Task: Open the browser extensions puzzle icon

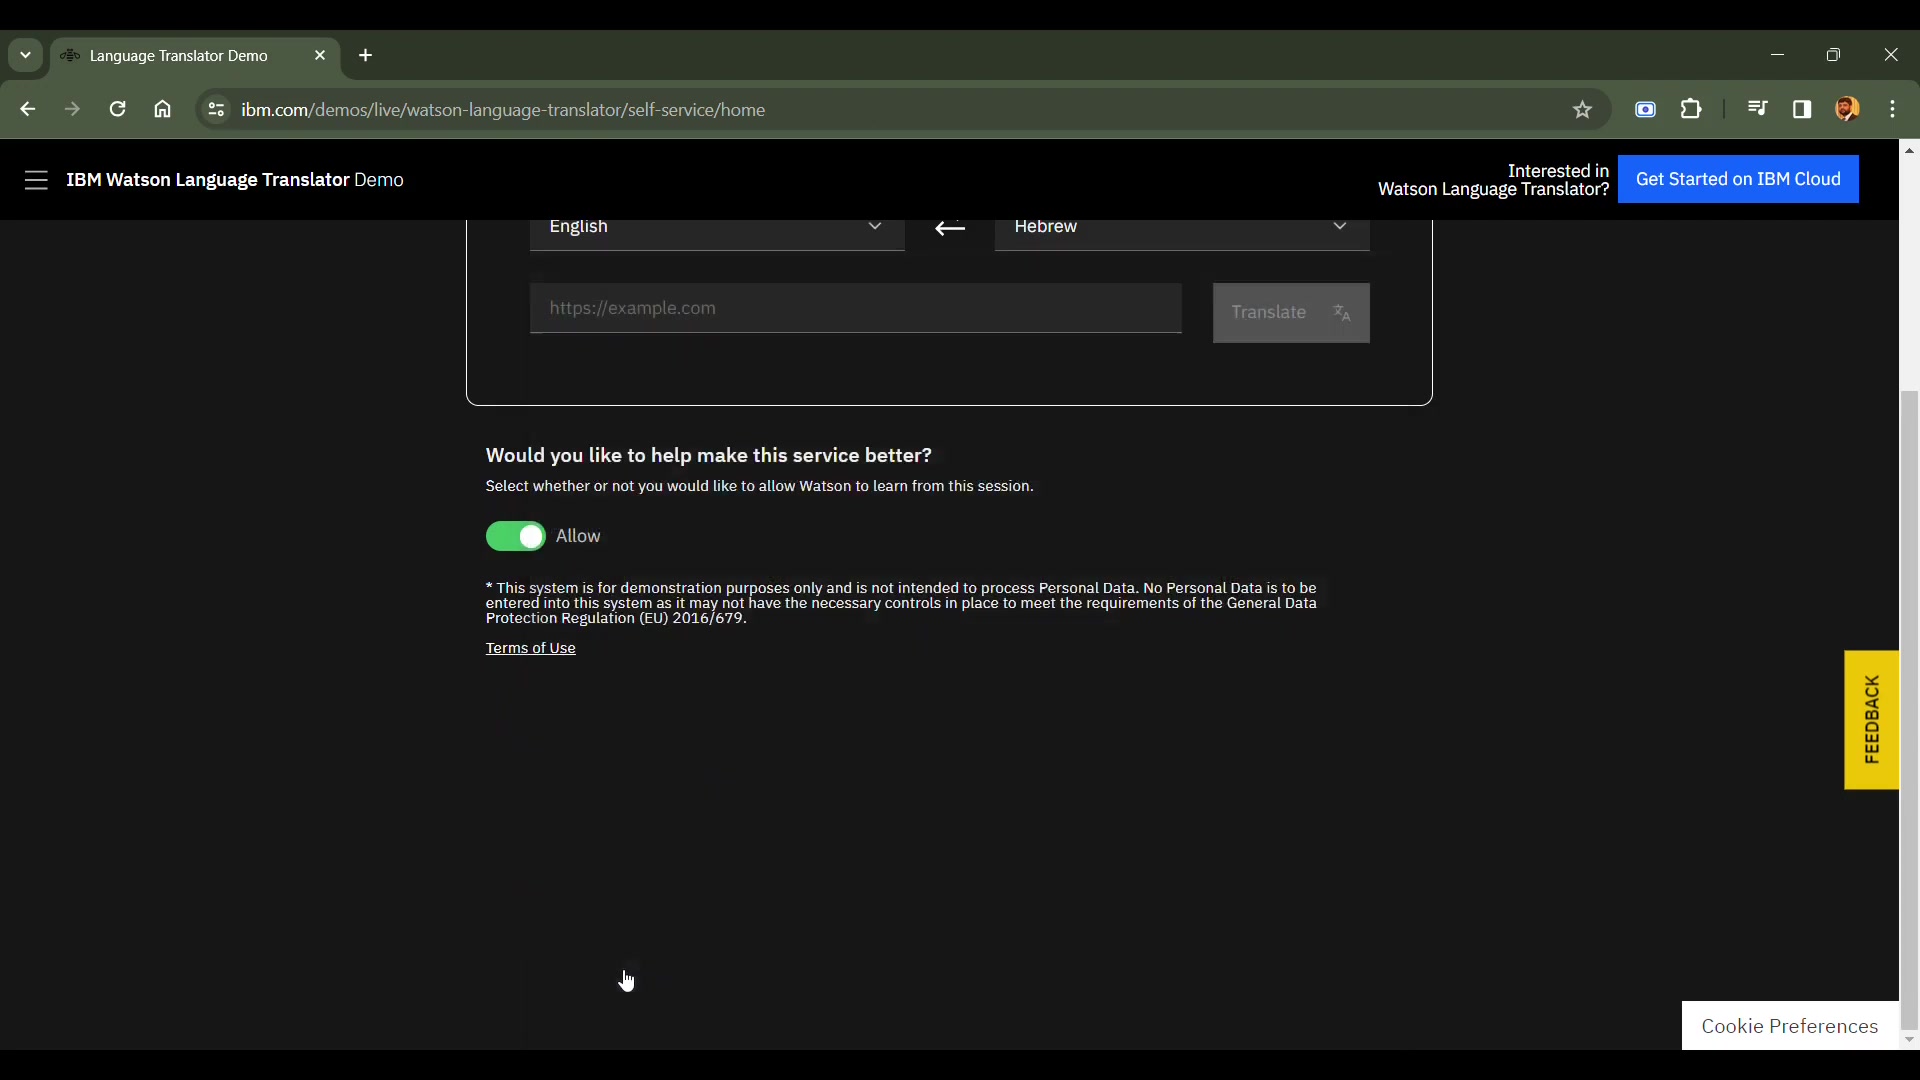Action: pos(1691,109)
